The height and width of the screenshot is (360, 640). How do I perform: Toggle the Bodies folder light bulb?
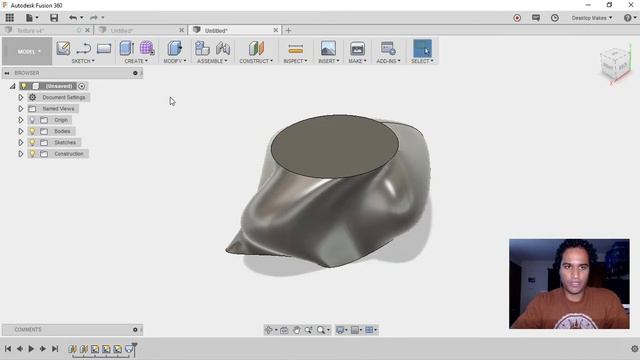tap(32, 131)
